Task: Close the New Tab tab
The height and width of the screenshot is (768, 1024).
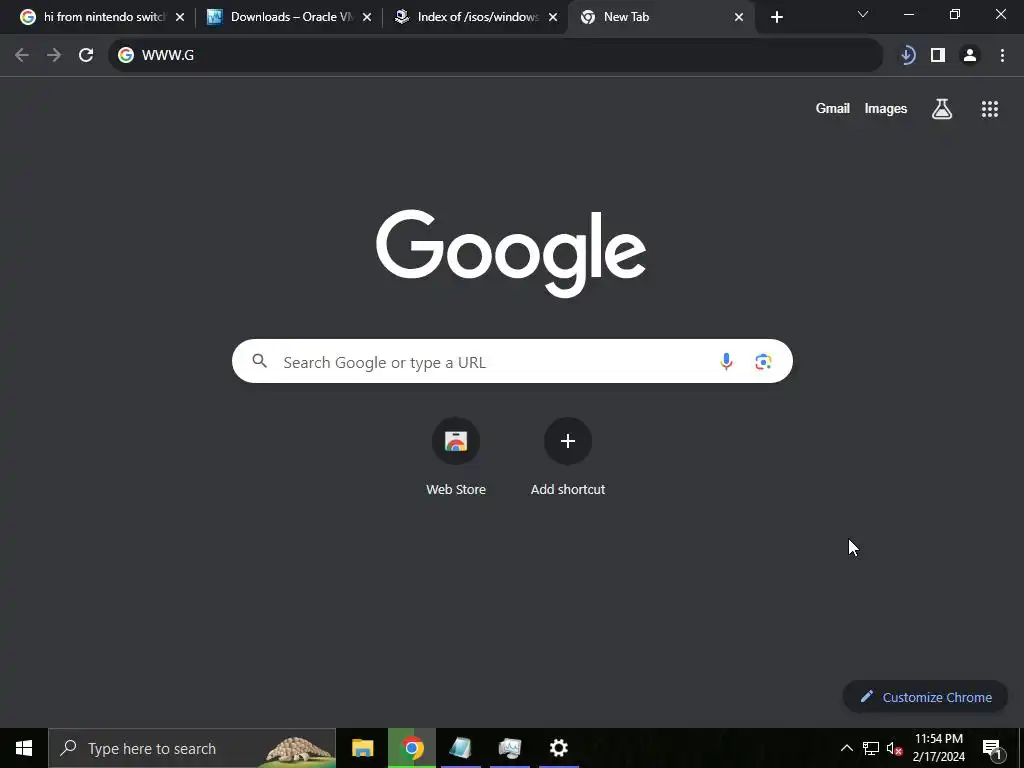Action: pyautogui.click(x=739, y=17)
